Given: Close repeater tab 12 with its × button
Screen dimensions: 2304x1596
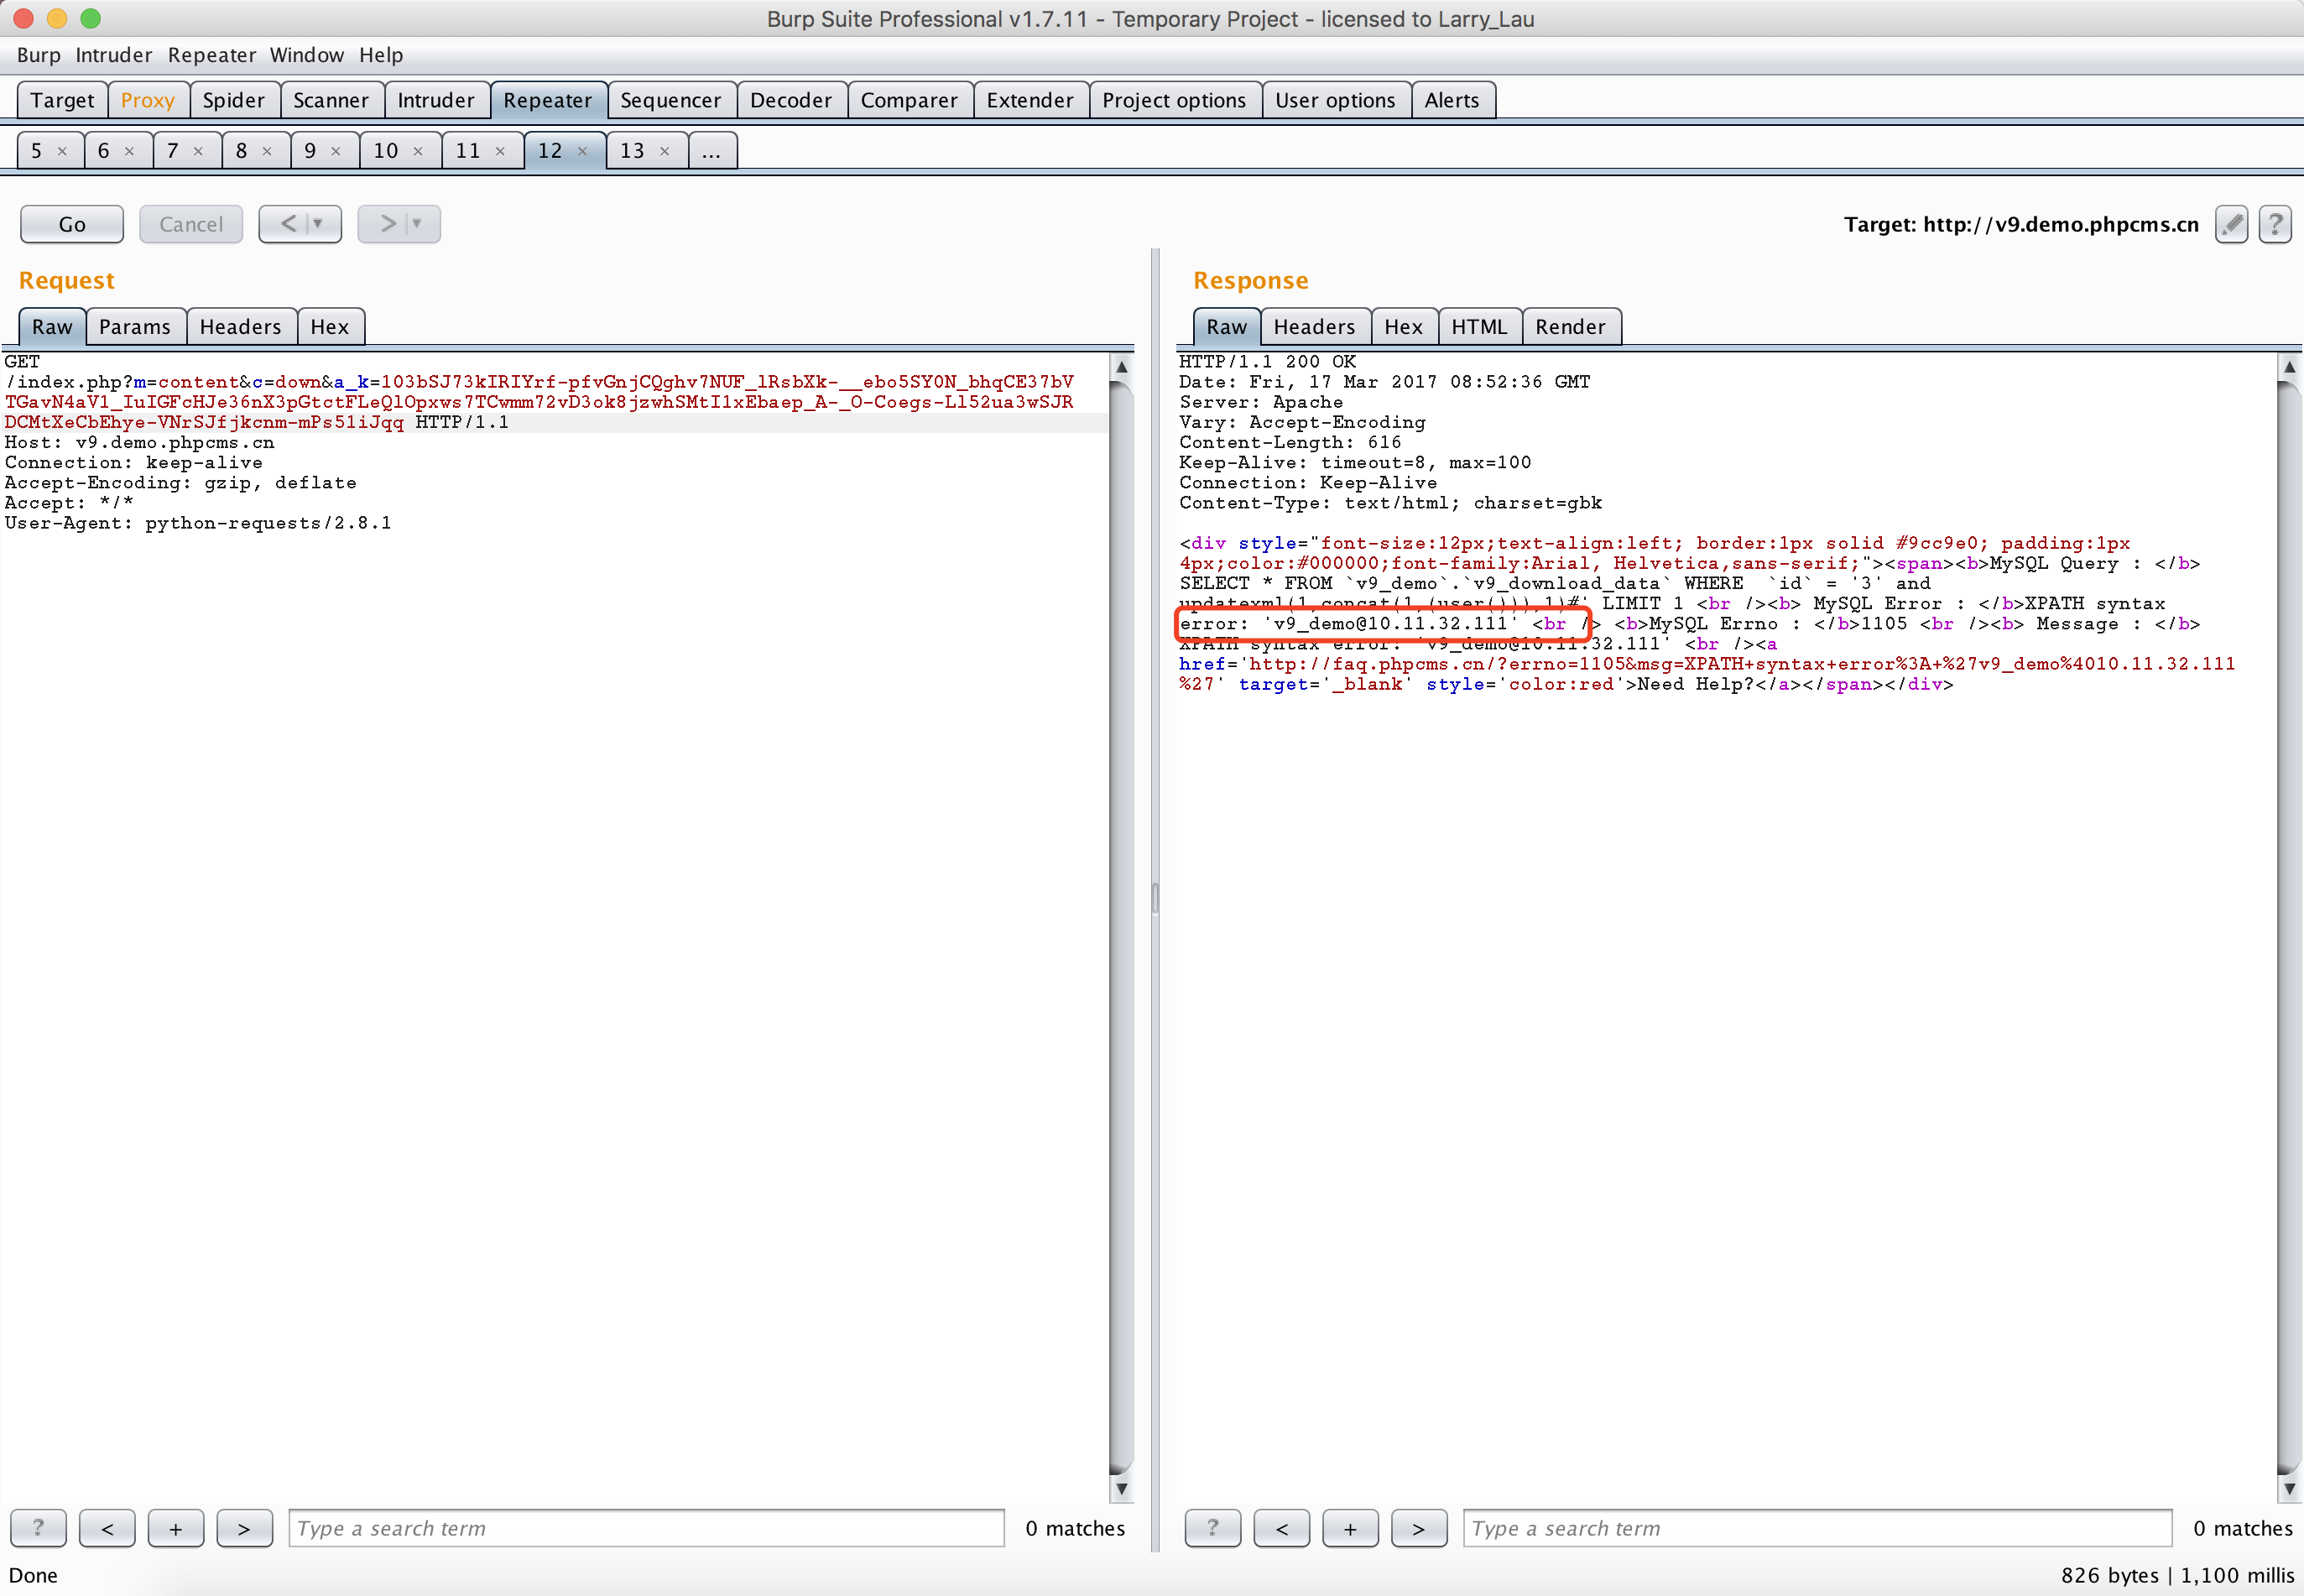Looking at the screenshot, I should pyautogui.click(x=583, y=150).
